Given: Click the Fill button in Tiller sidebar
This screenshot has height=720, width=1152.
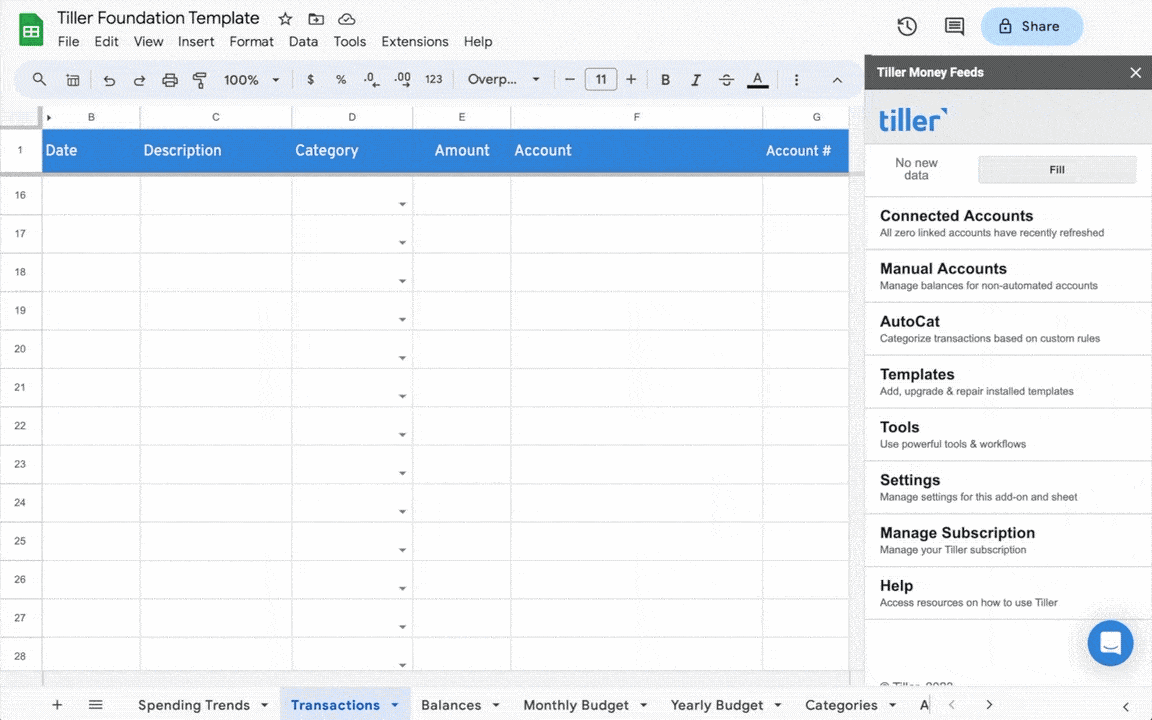Looking at the screenshot, I should tap(1056, 170).
